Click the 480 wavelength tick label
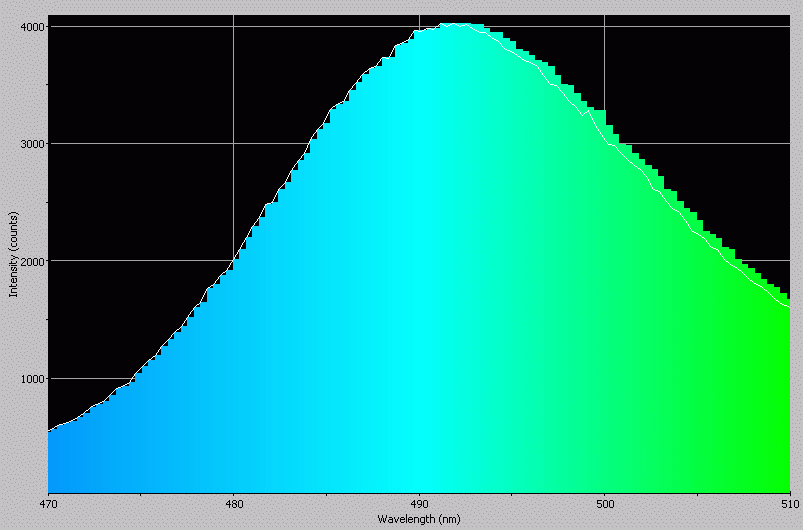 (x=233, y=506)
